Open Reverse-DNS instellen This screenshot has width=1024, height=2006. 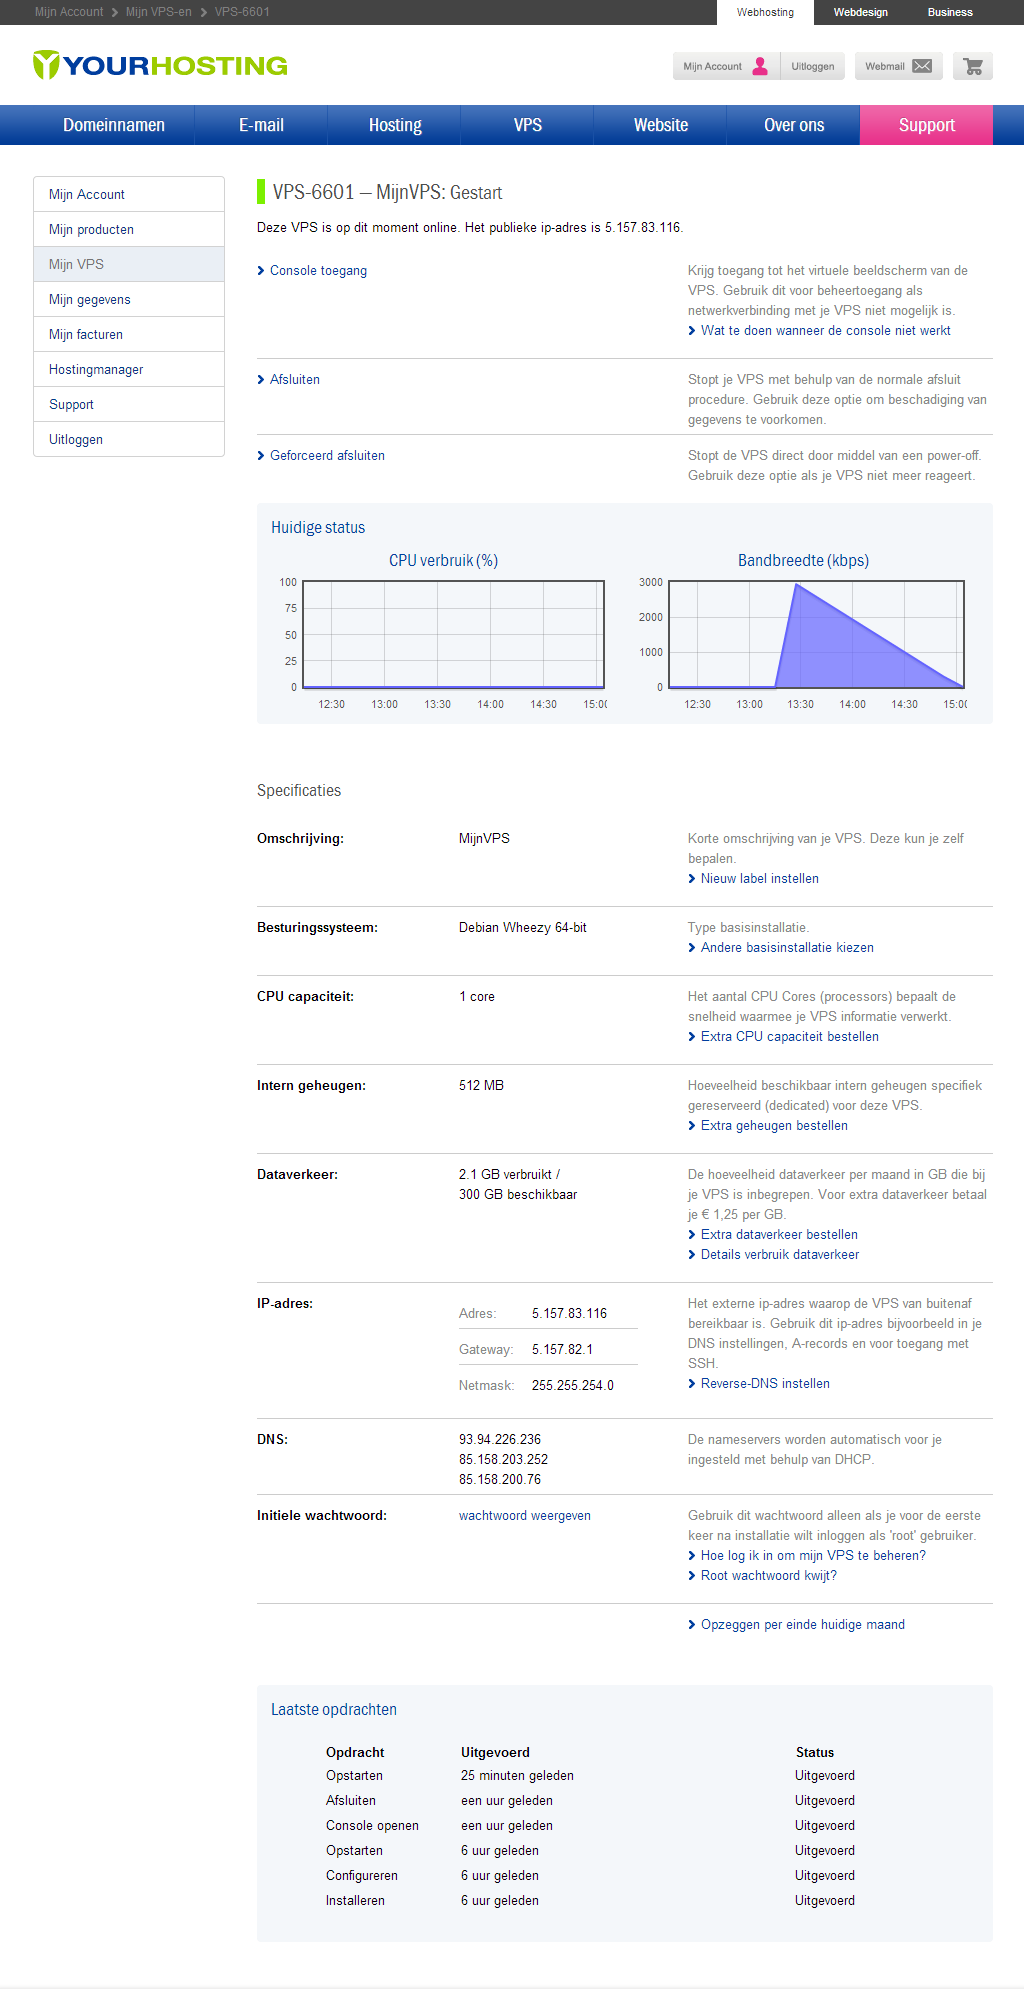coord(765,1384)
